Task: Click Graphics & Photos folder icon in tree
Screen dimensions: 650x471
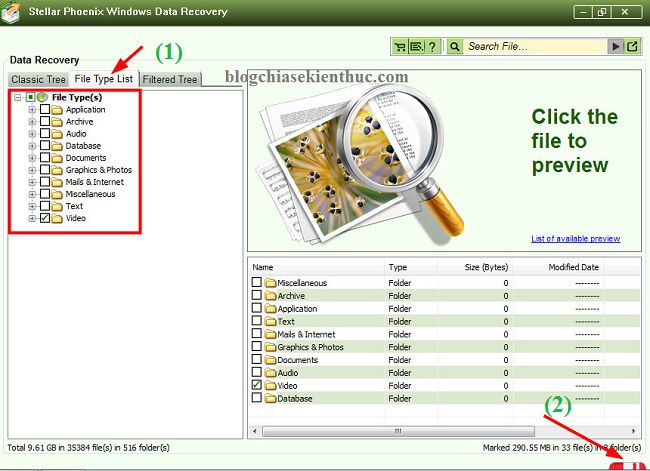Action: 57,170
